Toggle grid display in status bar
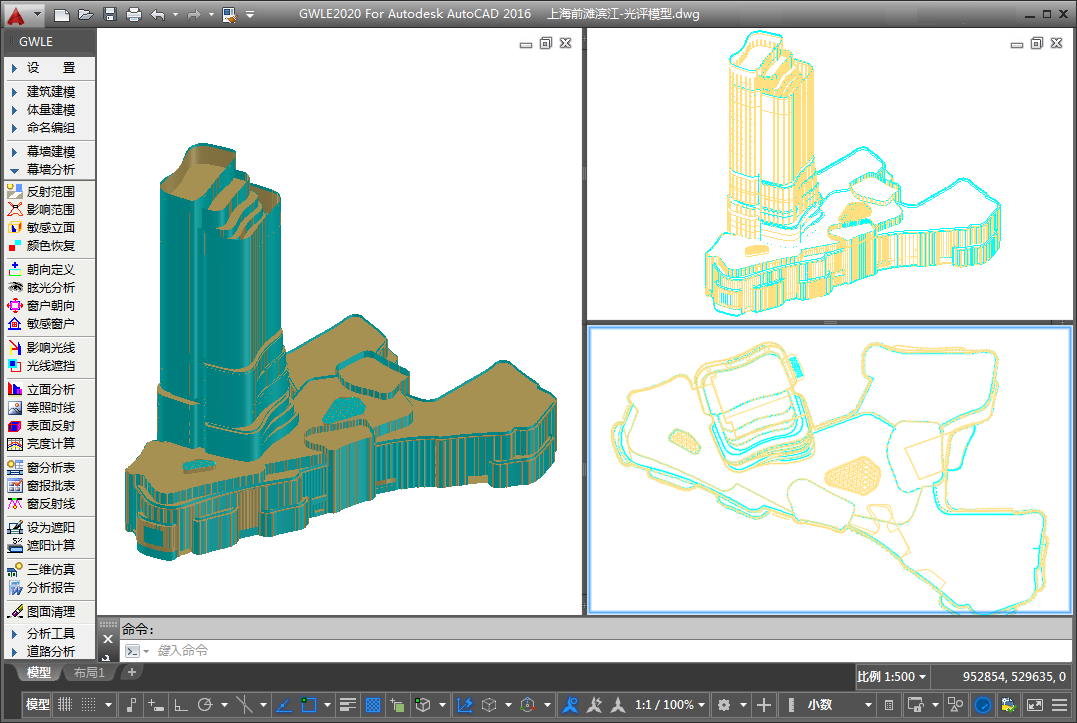Image resolution: width=1077 pixels, height=723 pixels. pyautogui.click(x=65, y=704)
